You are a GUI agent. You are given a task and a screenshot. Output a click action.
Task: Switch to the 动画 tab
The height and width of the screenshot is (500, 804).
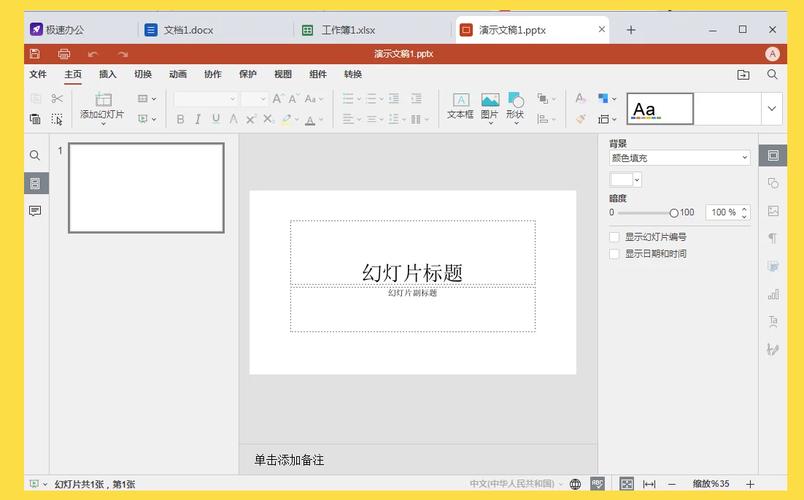(178, 74)
